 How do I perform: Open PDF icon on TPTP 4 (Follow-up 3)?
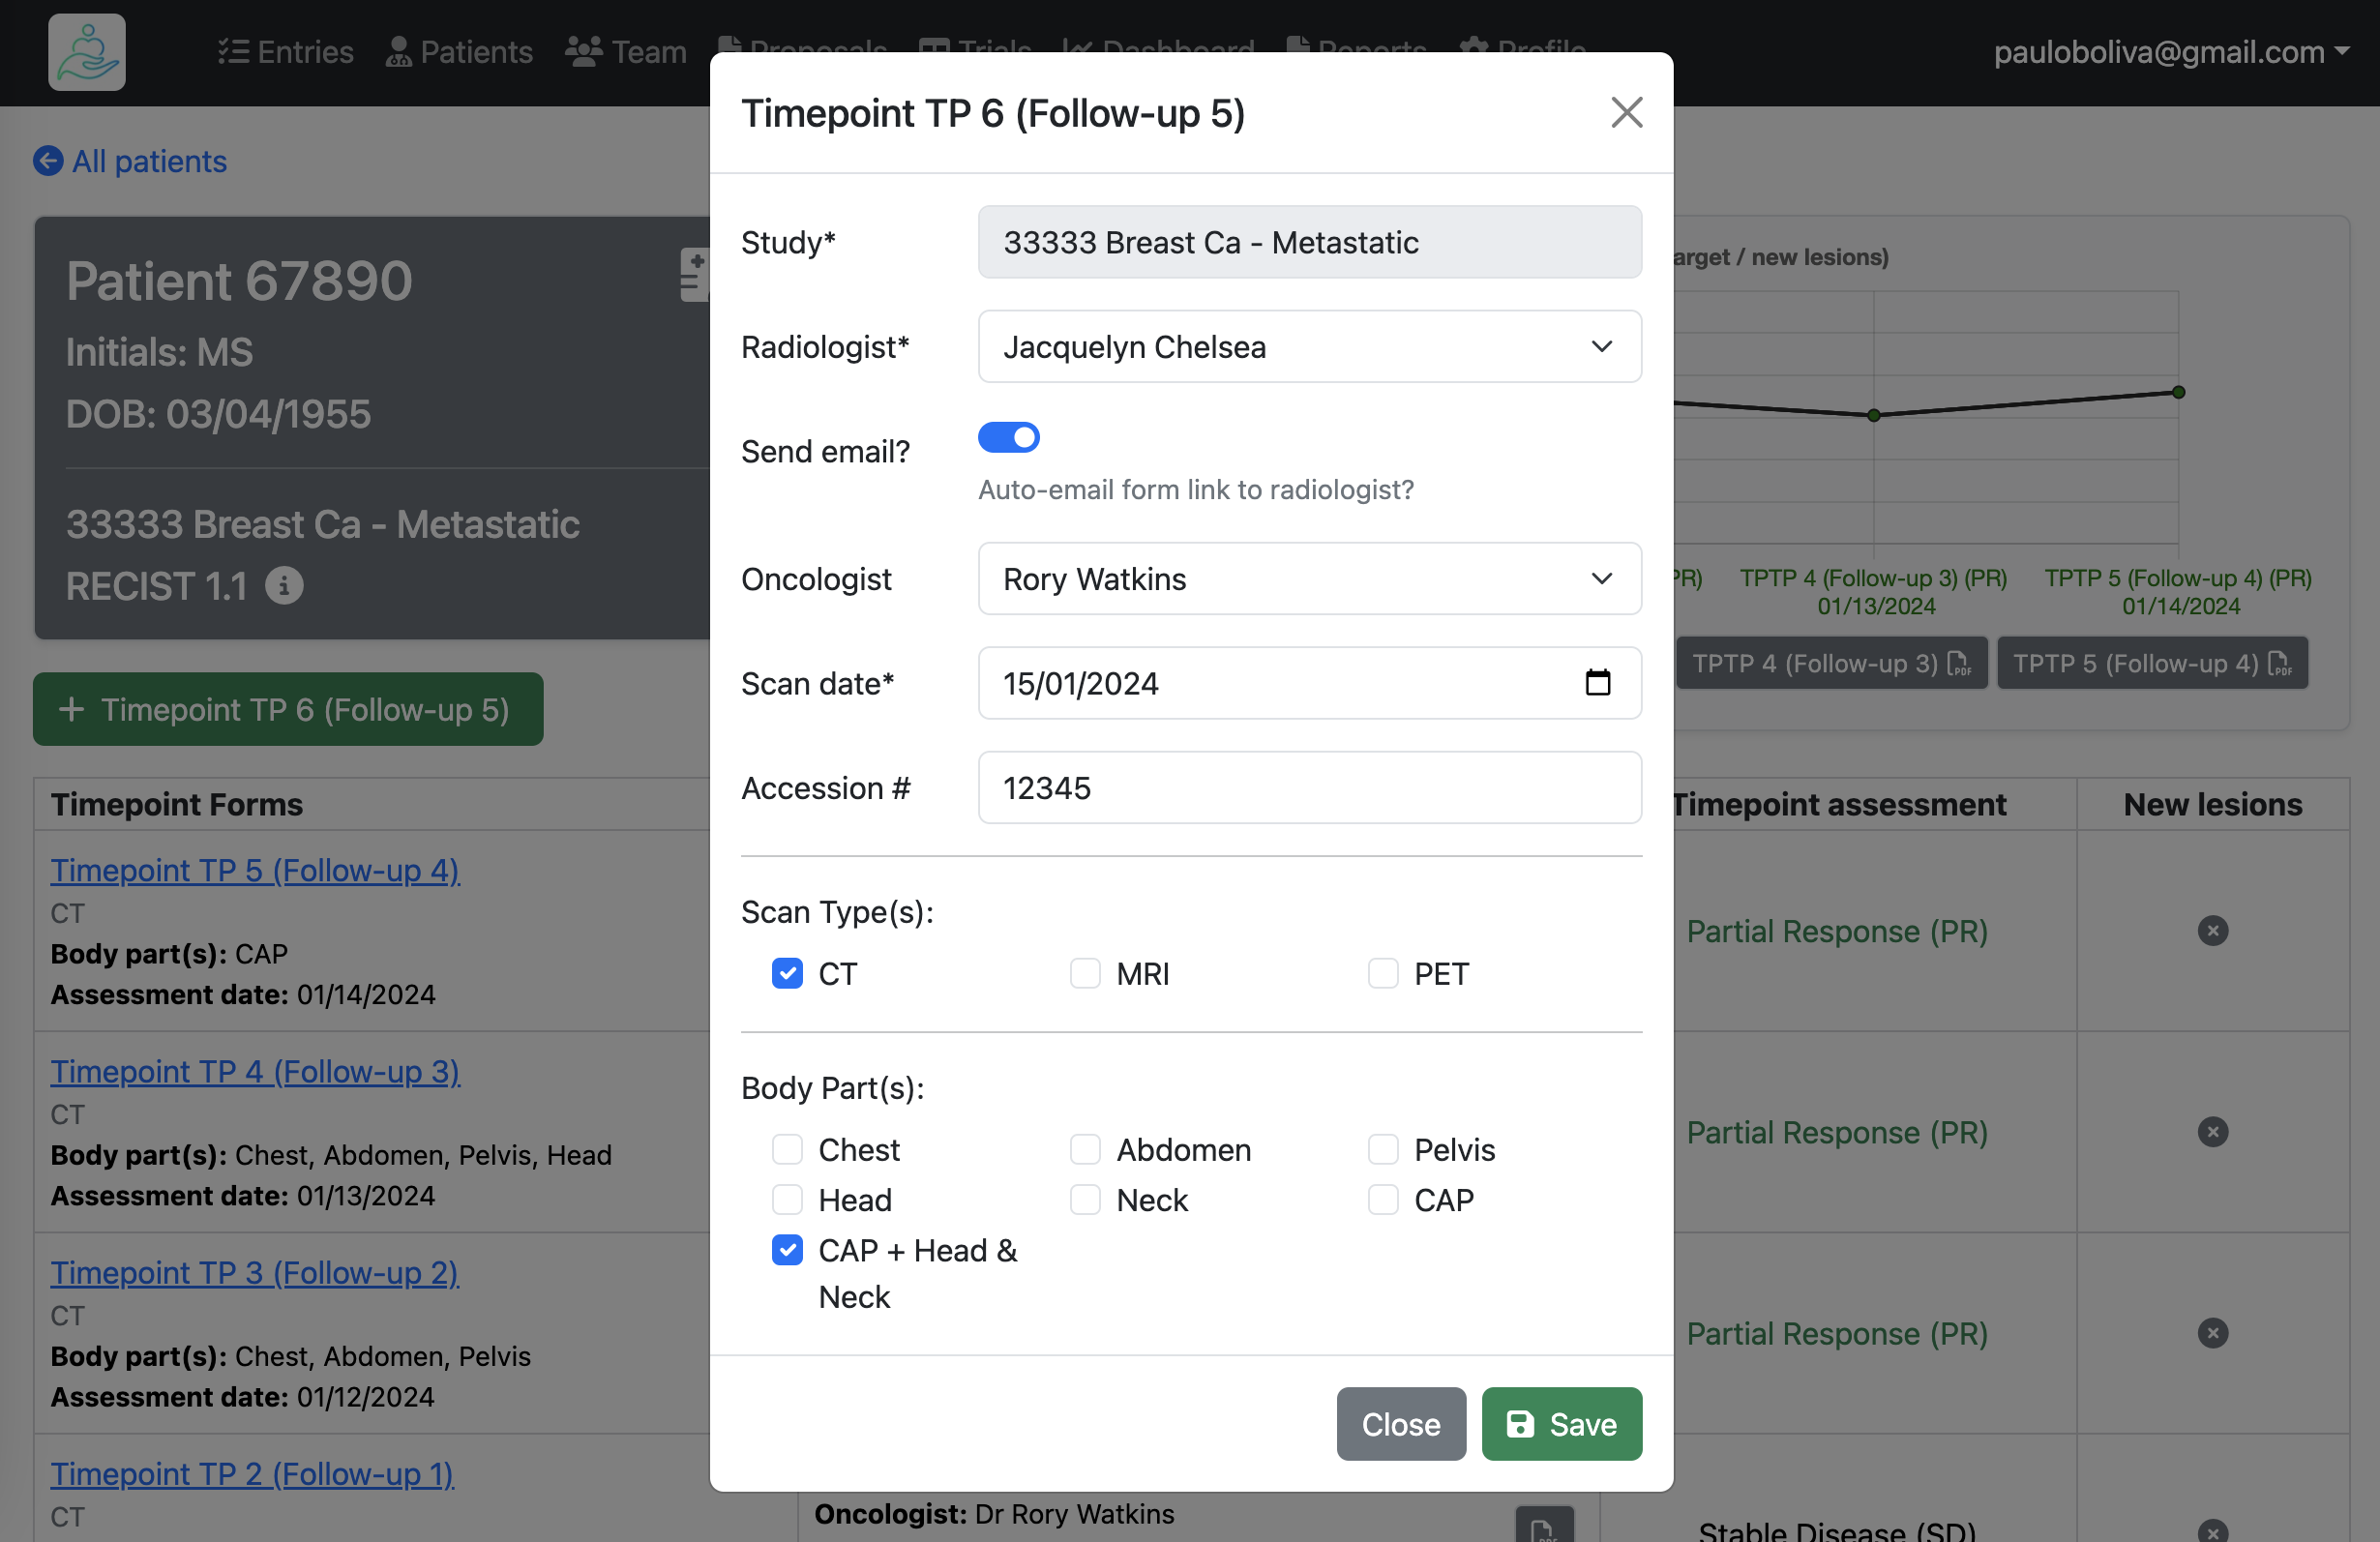point(1958,664)
